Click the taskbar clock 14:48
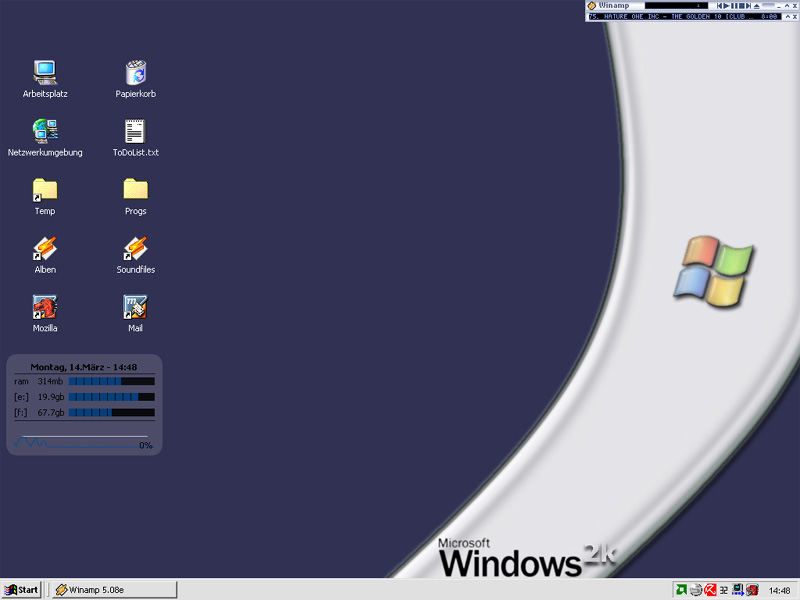This screenshot has height=600, width=800. pyautogui.click(x=779, y=590)
